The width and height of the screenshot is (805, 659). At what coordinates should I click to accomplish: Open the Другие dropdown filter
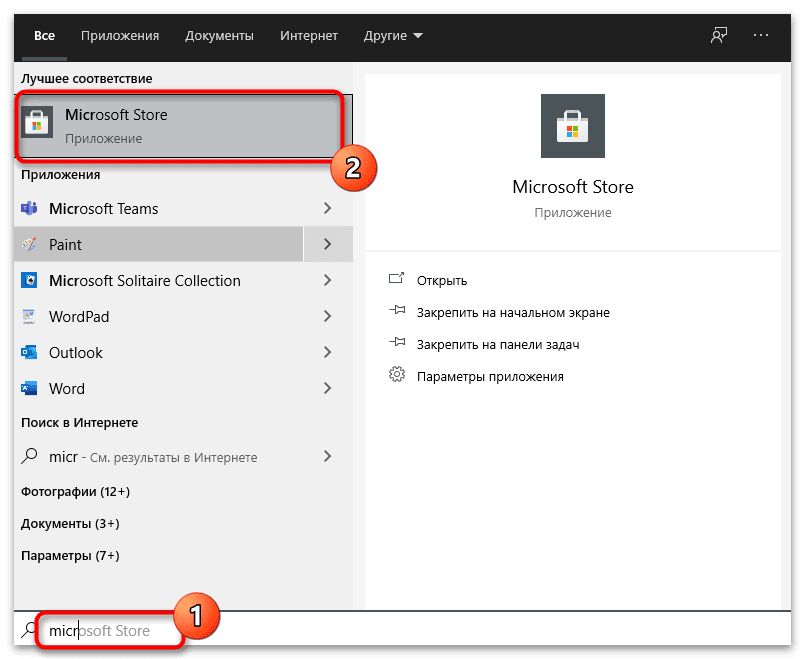[x=393, y=35]
